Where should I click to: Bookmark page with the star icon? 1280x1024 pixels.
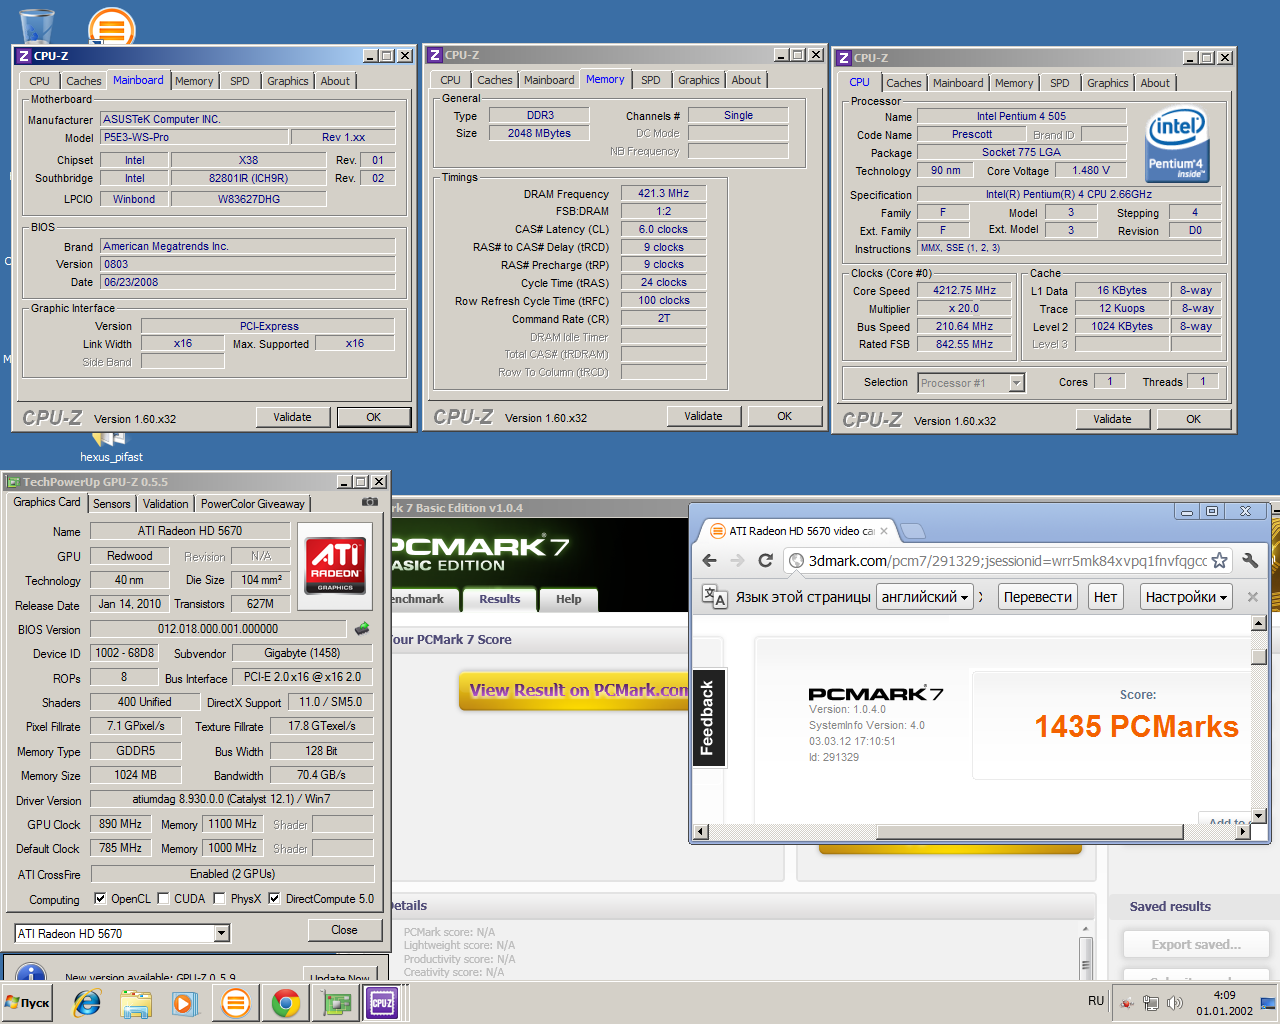(1219, 561)
